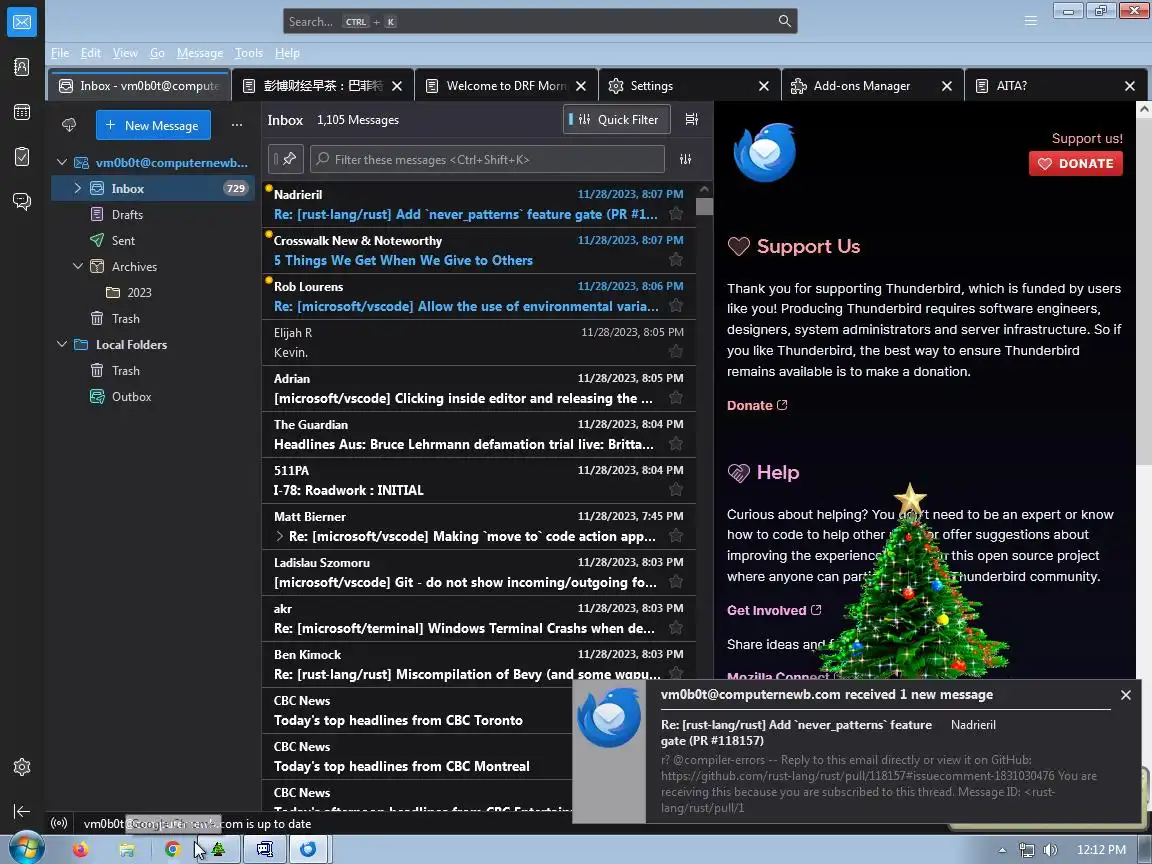Switch to the Add-ons Manager tab
The width and height of the screenshot is (1152, 864).
click(861, 86)
